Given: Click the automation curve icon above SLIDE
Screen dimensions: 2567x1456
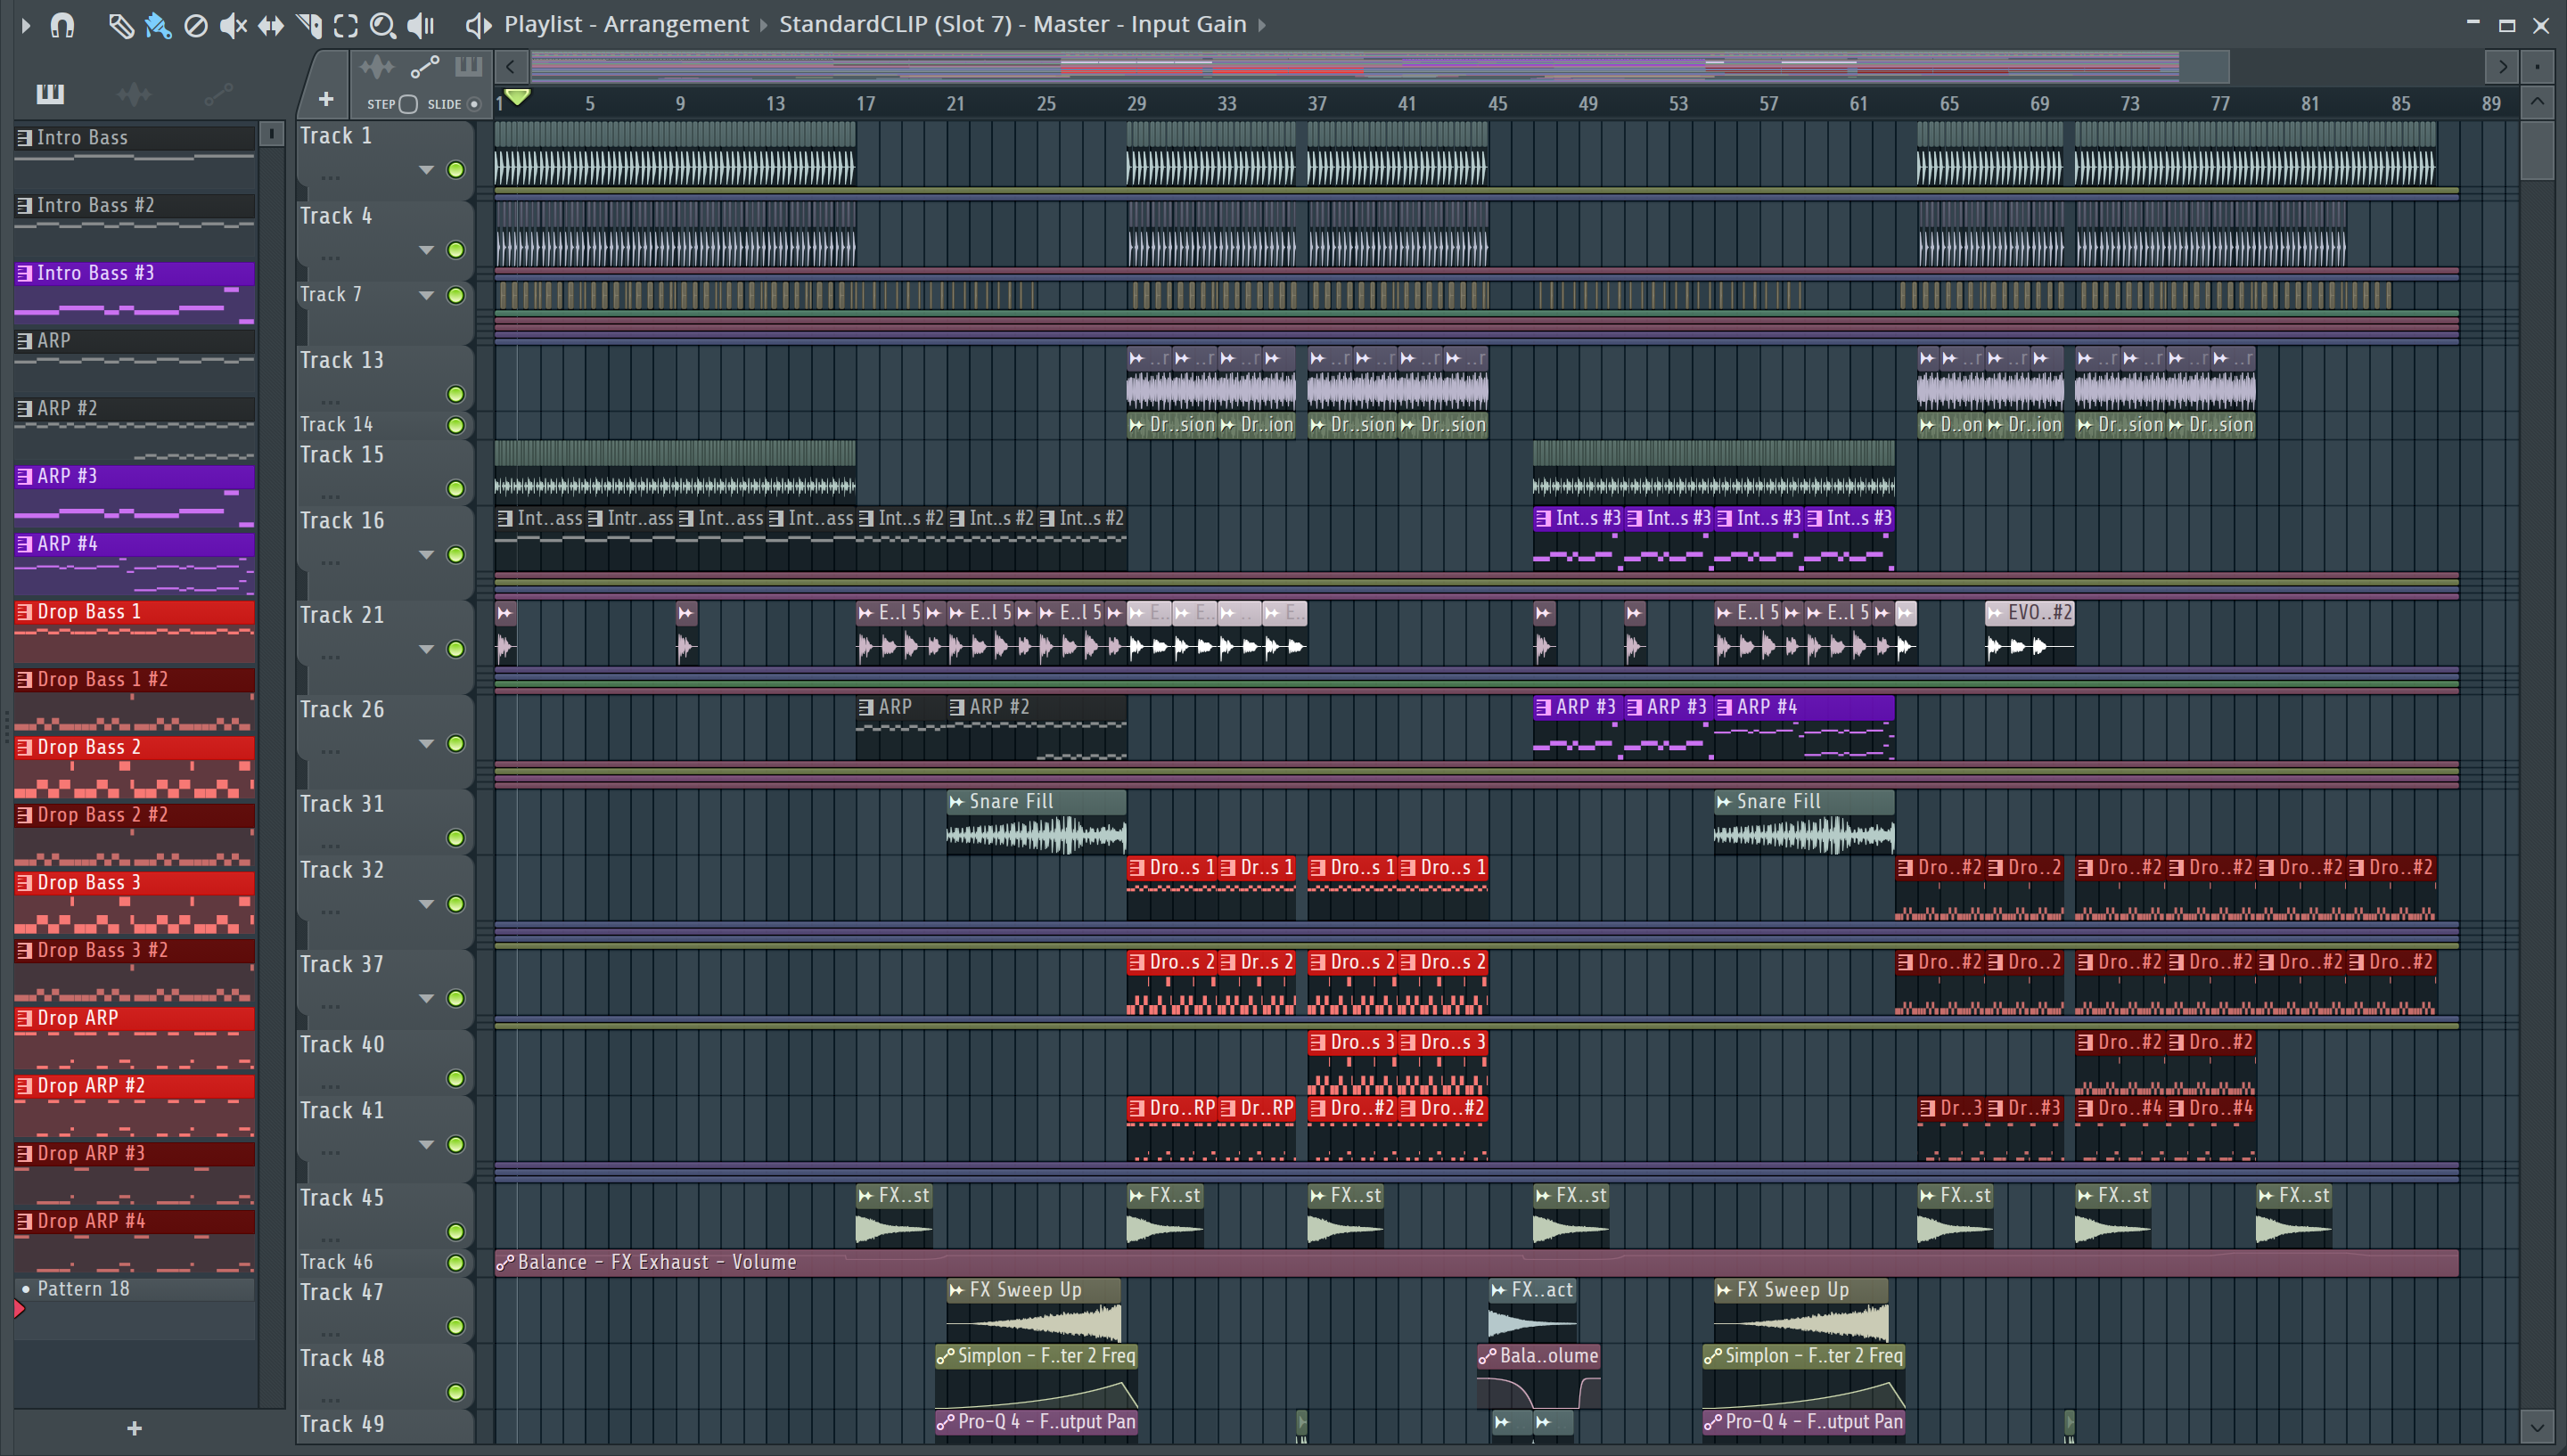Looking at the screenshot, I should point(425,67).
